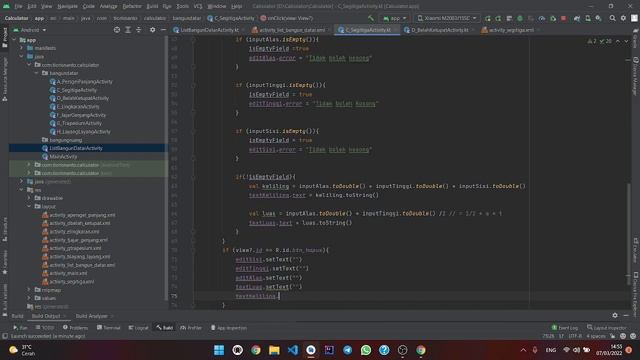Open the Run tool window button
The width and height of the screenshot is (640, 360).
[20, 328]
